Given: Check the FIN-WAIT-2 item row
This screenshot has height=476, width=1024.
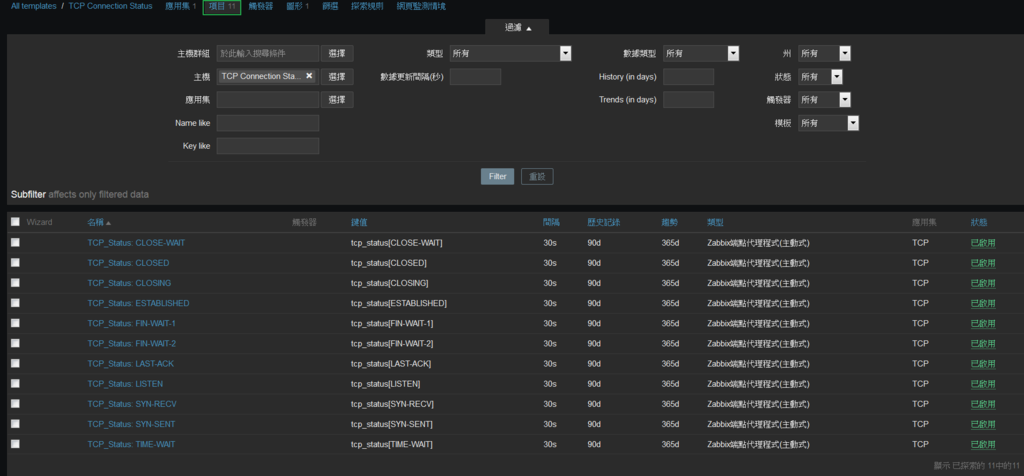Looking at the screenshot, I should click(15, 343).
